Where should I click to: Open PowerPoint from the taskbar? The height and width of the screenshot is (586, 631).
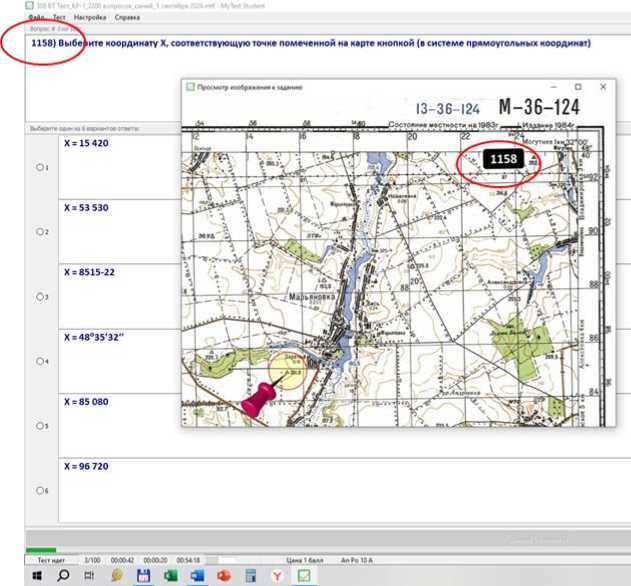(224, 576)
